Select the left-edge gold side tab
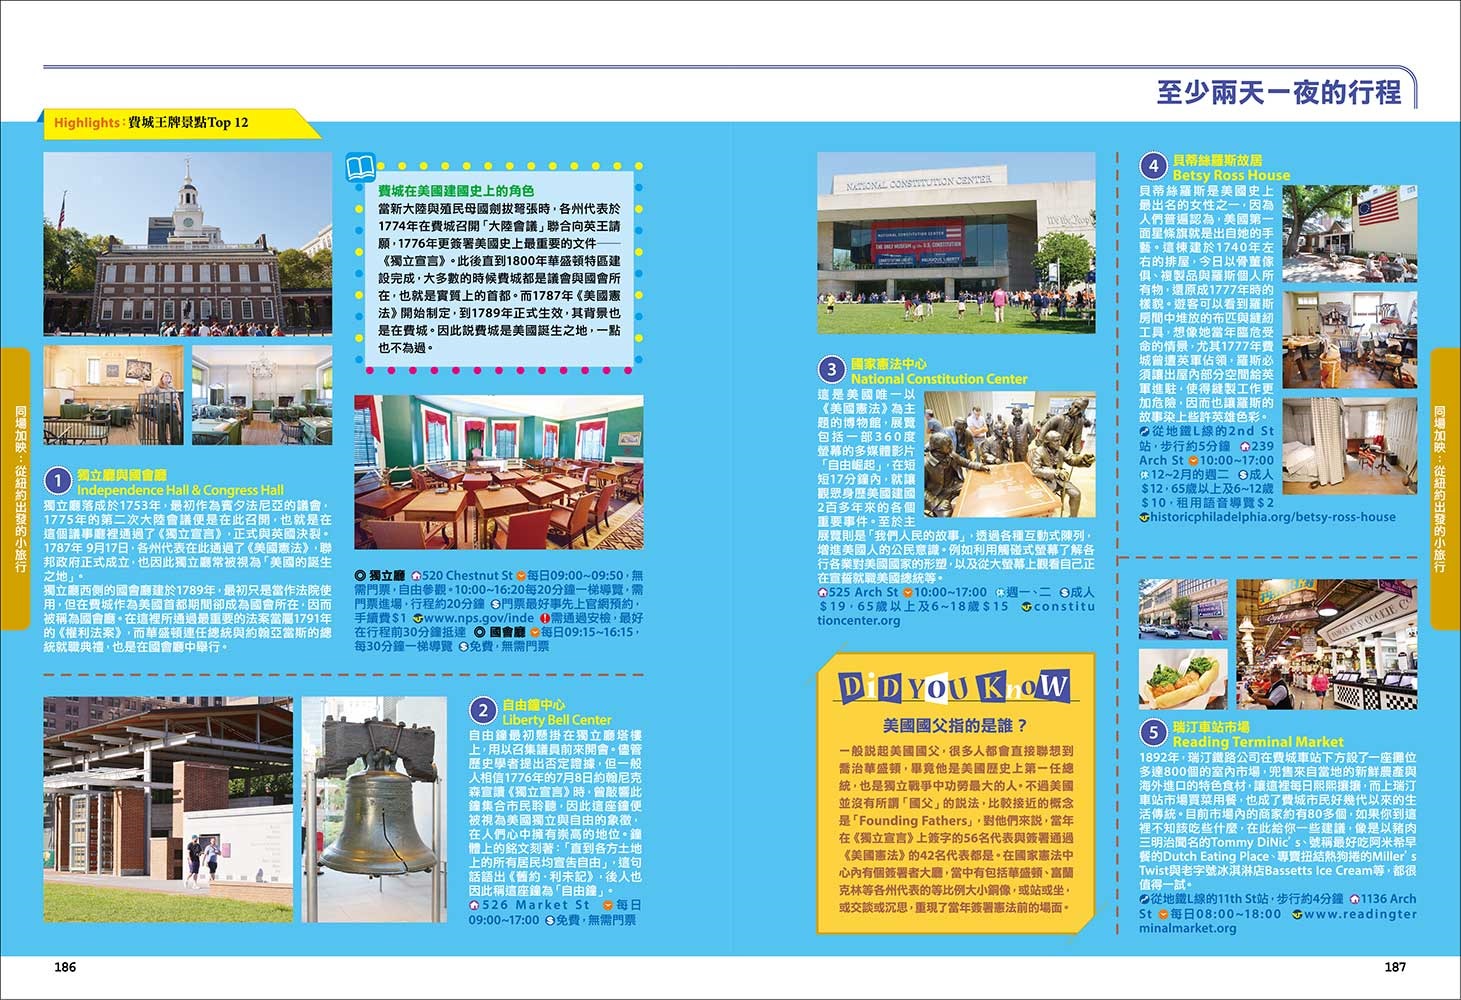Image resolution: width=1461 pixels, height=1000 pixels. tap(17, 489)
